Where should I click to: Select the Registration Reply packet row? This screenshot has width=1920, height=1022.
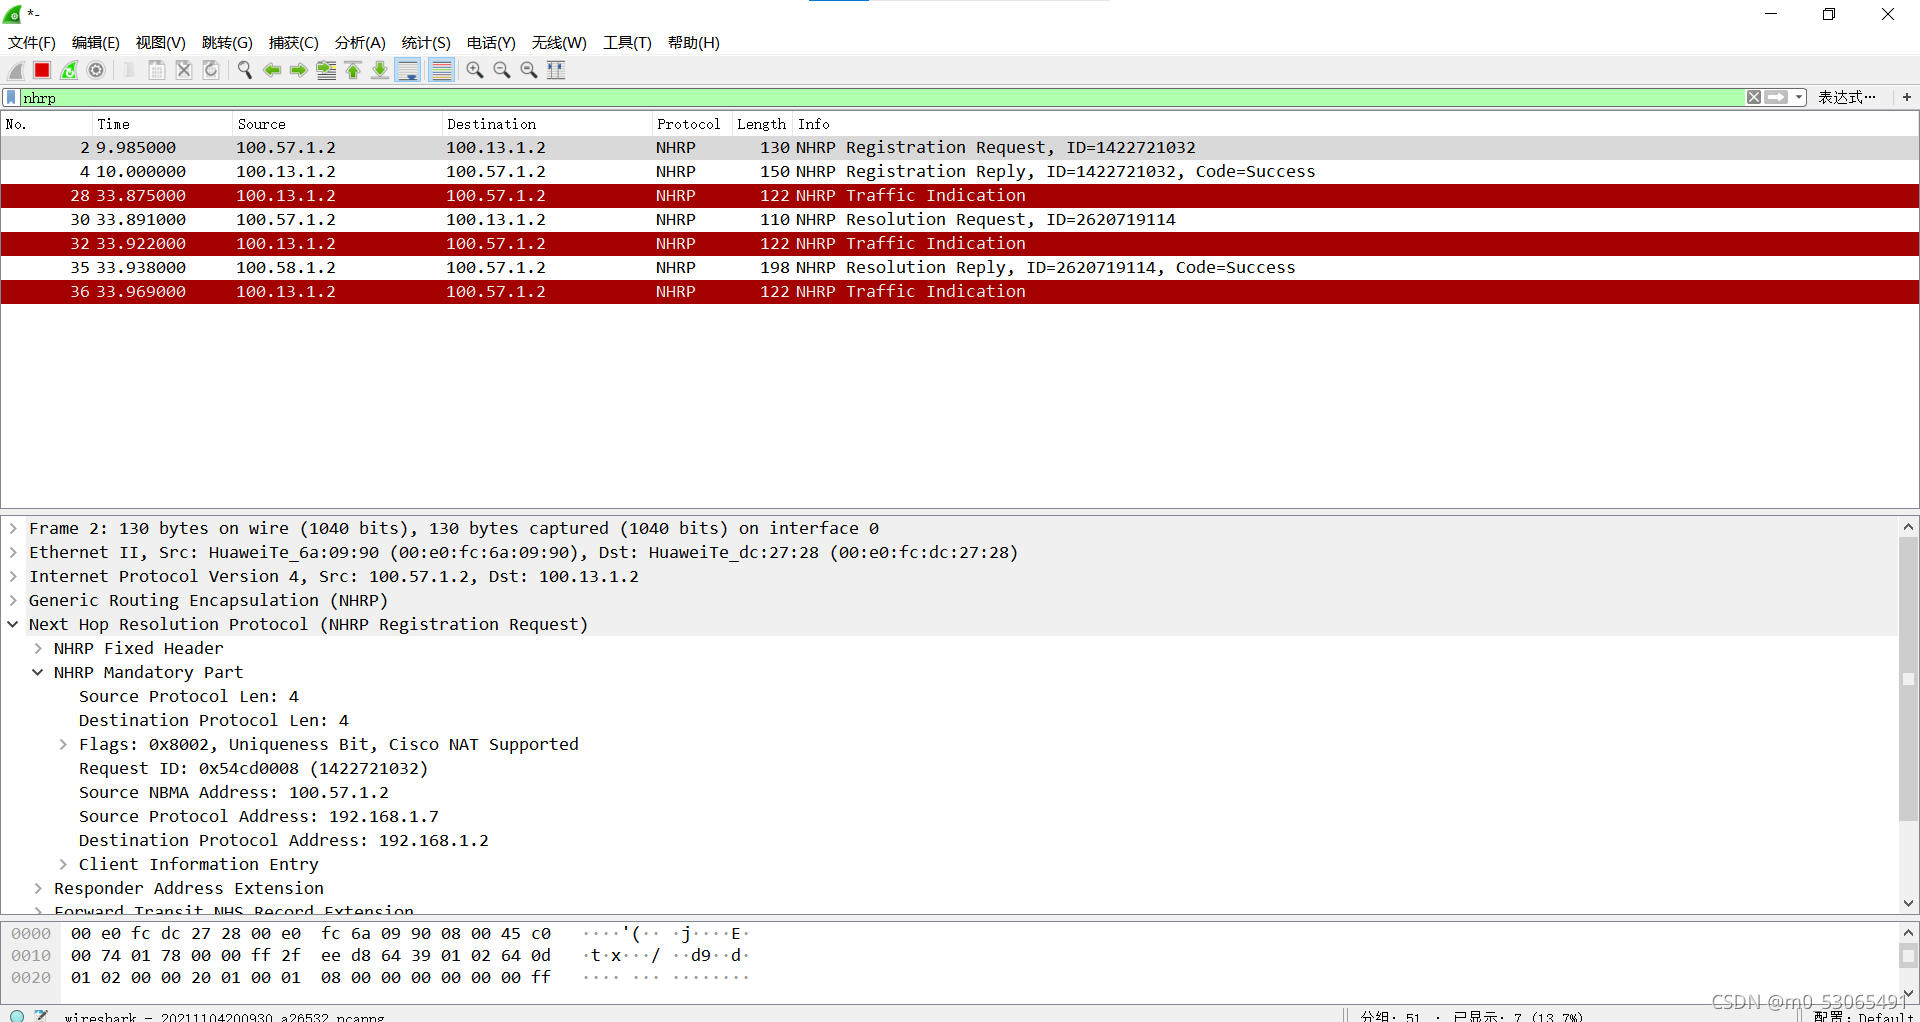(959, 172)
